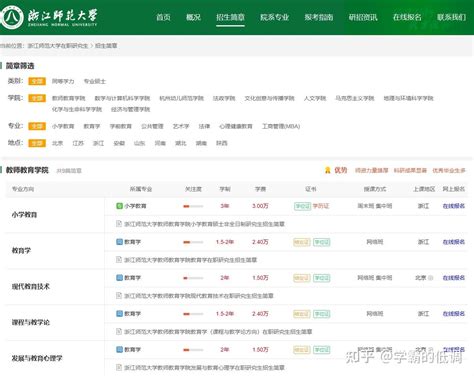The width and height of the screenshot is (474, 376).
Task: Select the orange 全部 option for 地点
Action: (37, 143)
